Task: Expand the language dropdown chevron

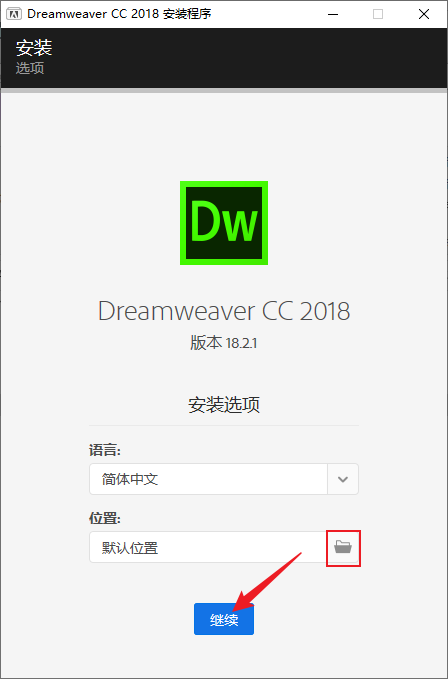Action: tap(343, 479)
